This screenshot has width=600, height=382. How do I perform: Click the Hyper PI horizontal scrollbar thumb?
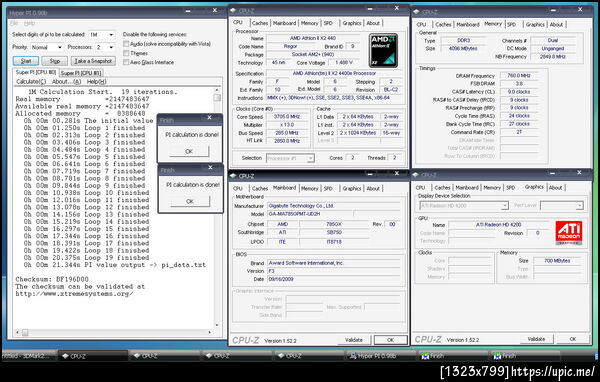tap(25, 332)
